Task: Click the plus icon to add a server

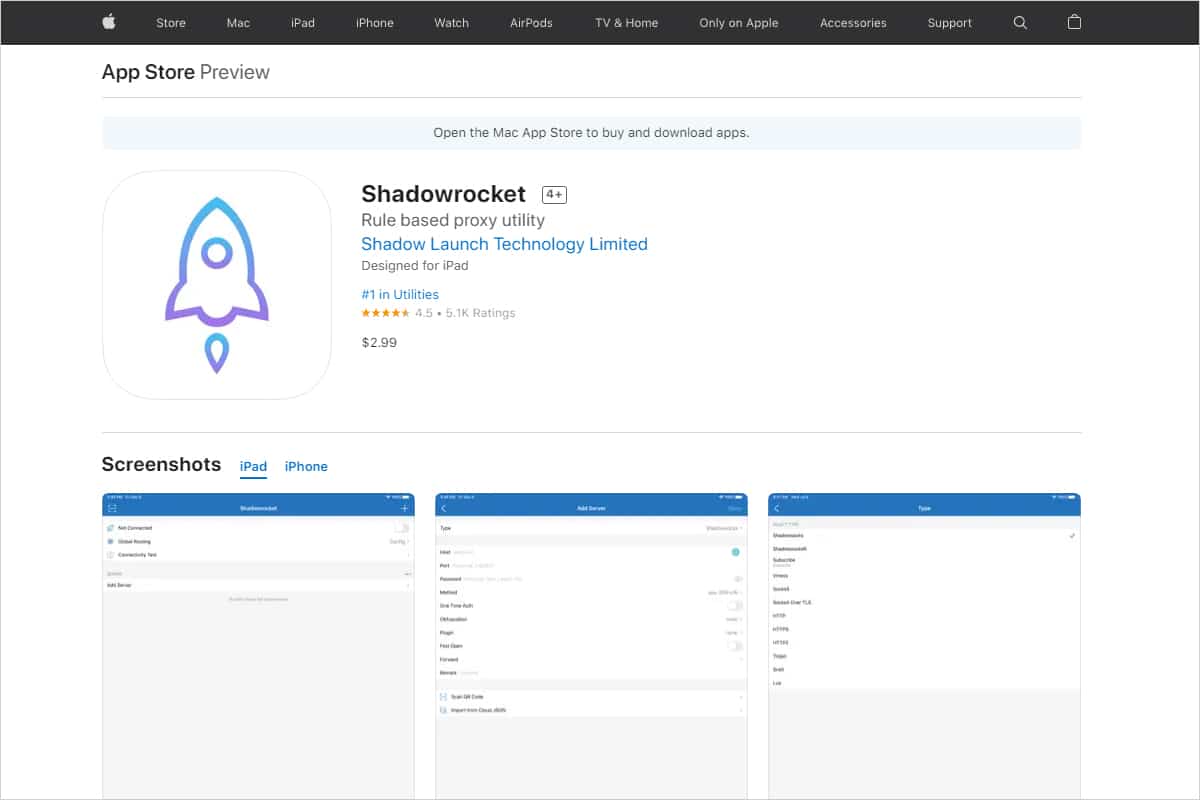Action: [405, 508]
